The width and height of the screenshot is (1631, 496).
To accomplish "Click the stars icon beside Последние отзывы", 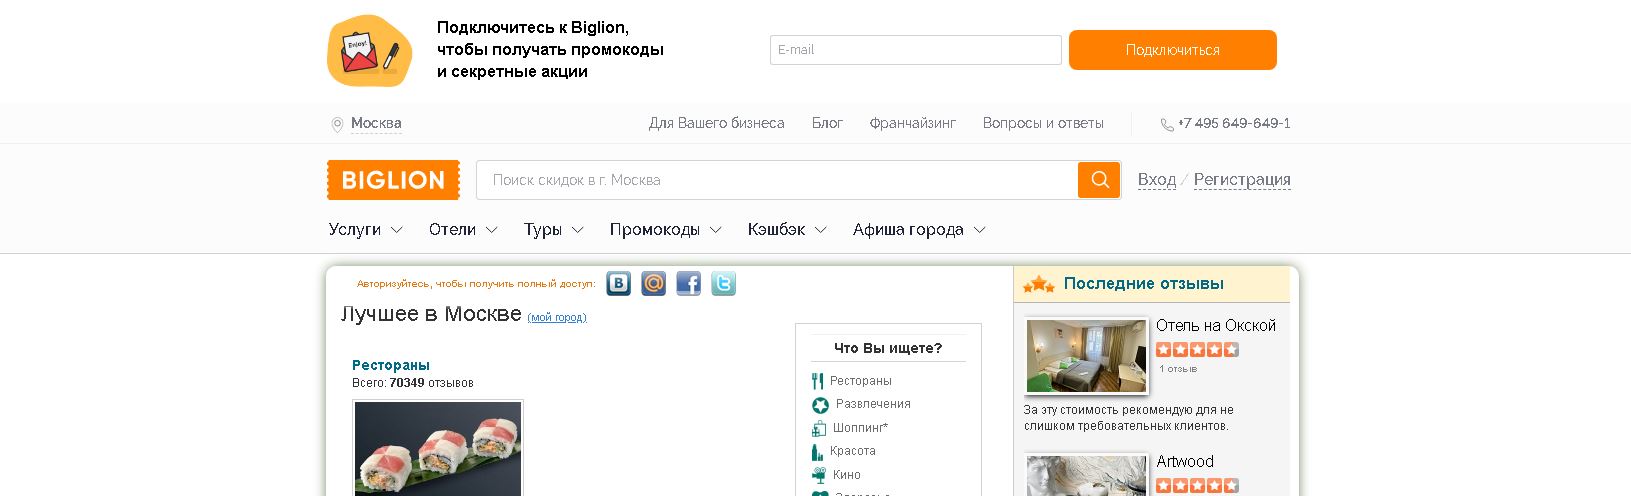I will pos(1038,284).
